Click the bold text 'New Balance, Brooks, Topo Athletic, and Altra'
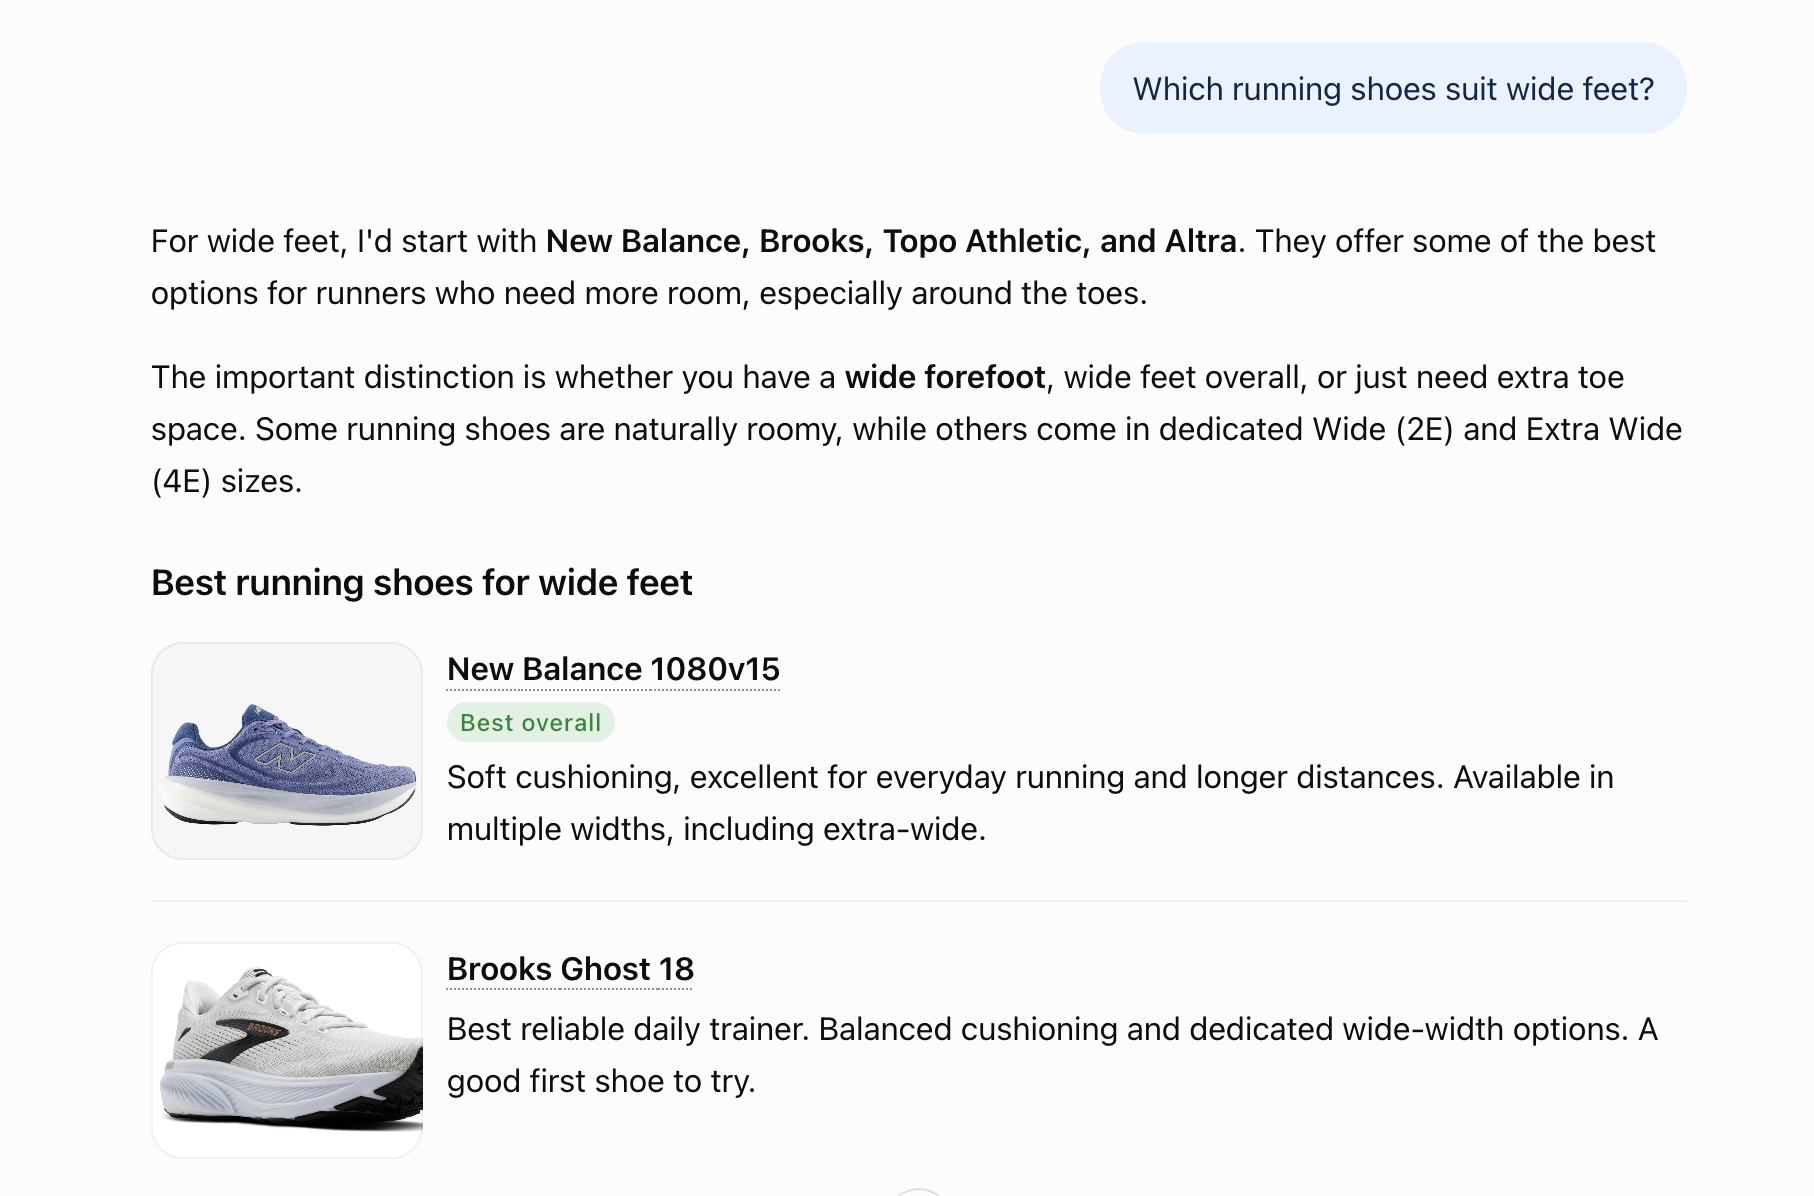 [892, 241]
